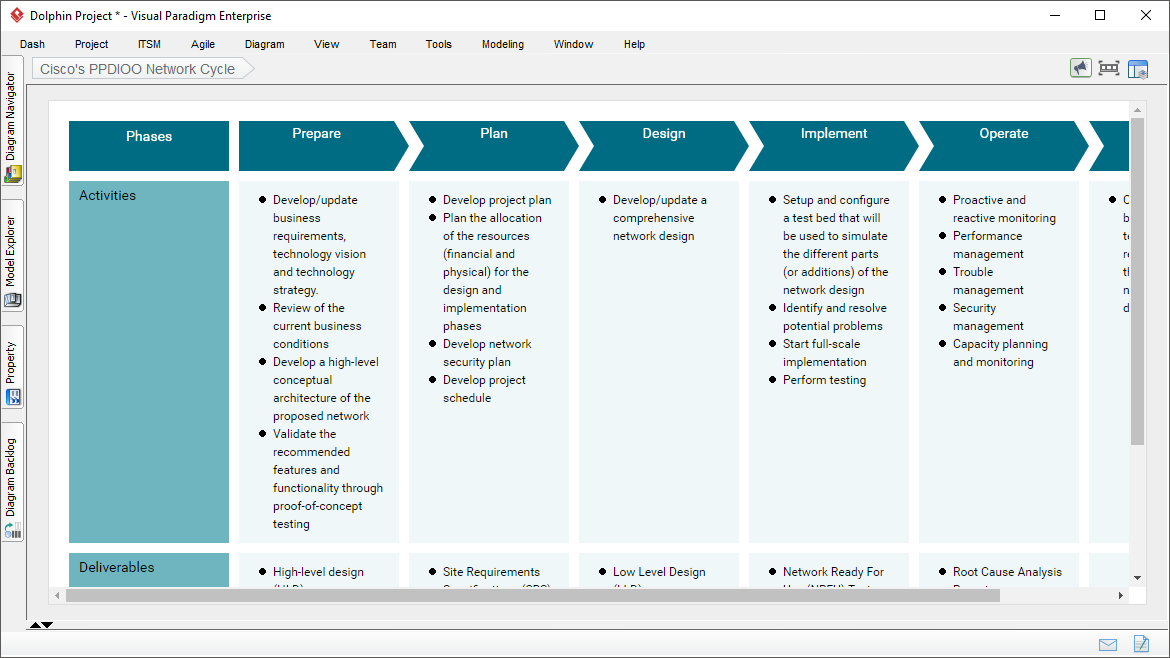Click 'Develop/update a comprehensive network design' text
Viewport: 1170px width, 658px height.
tap(660, 218)
